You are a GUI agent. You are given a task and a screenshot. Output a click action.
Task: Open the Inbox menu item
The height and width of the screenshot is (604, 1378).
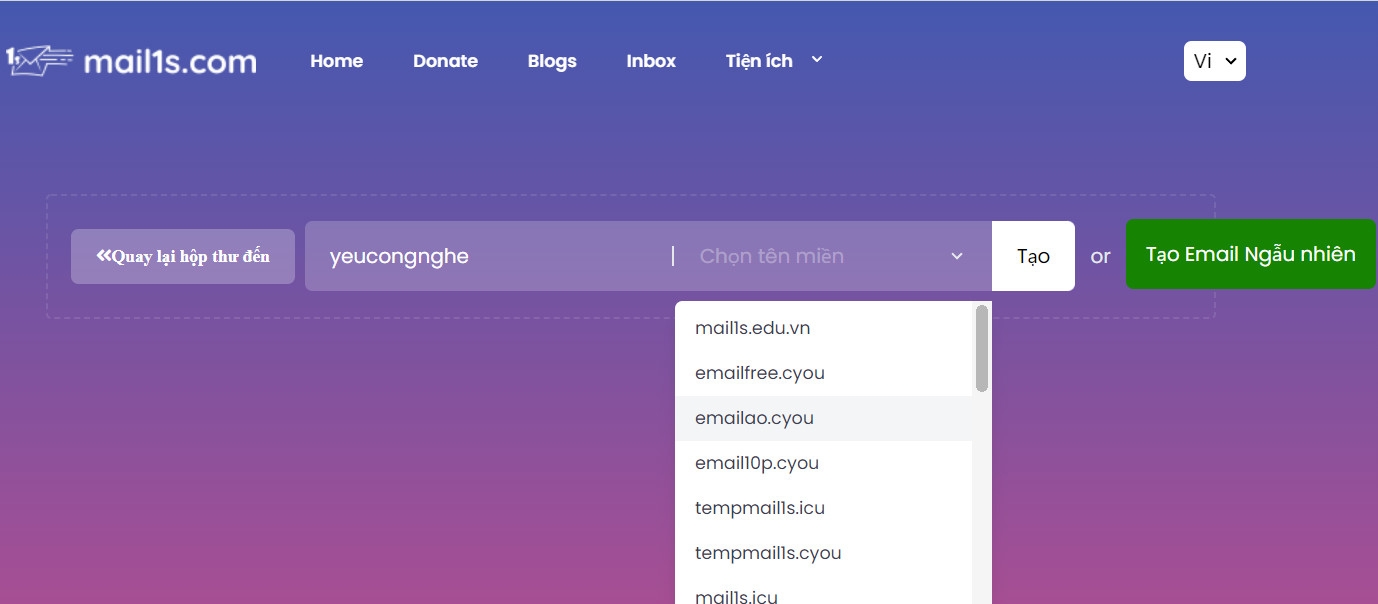pos(650,60)
